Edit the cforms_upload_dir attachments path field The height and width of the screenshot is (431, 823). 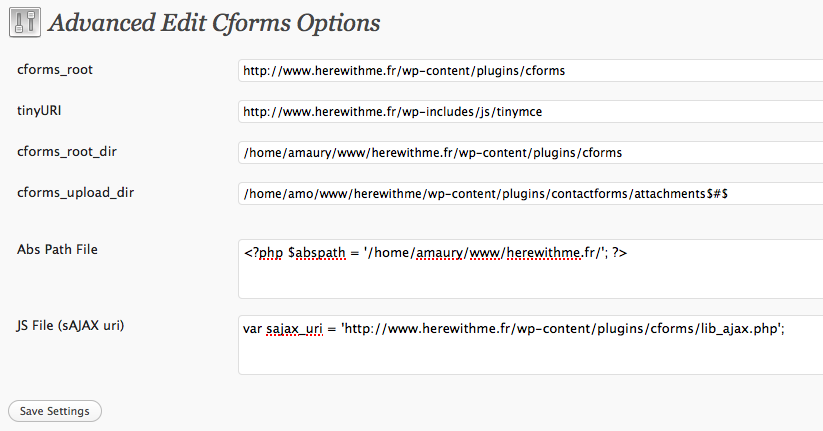pos(530,193)
